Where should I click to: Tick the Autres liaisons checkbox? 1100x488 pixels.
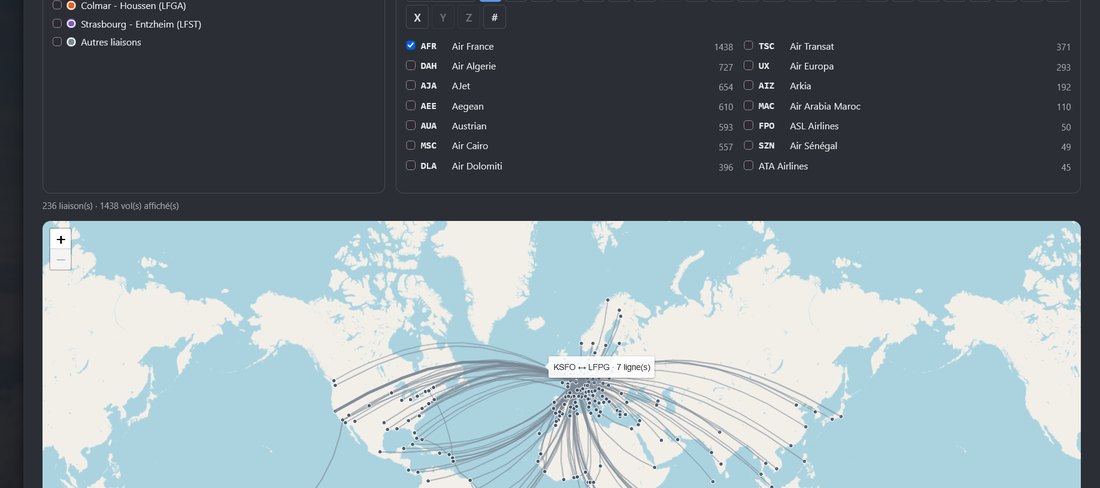[58, 41]
